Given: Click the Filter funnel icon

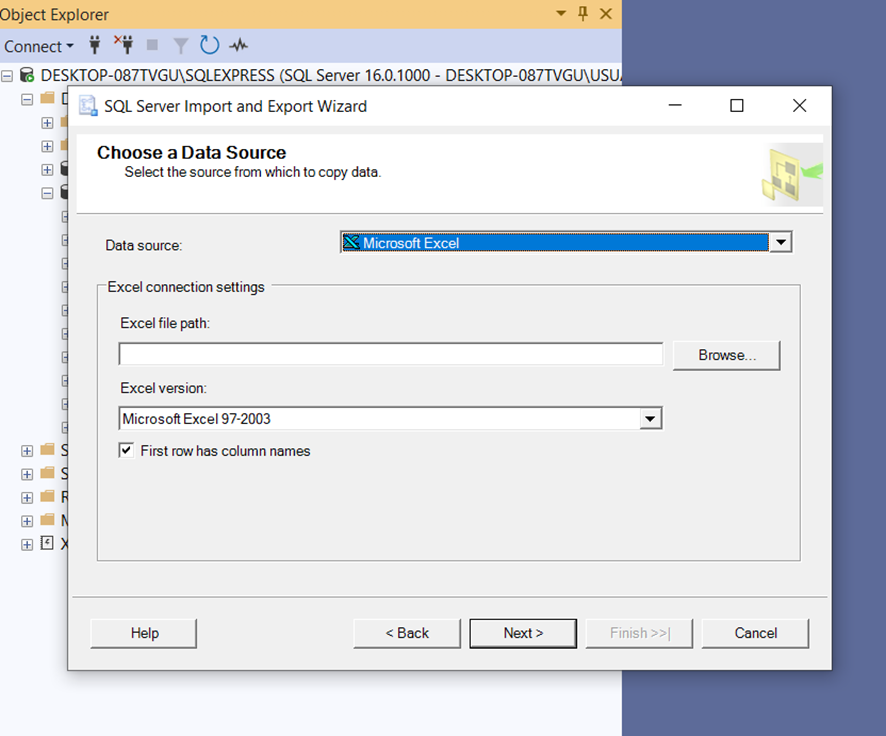Looking at the screenshot, I should [180, 45].
